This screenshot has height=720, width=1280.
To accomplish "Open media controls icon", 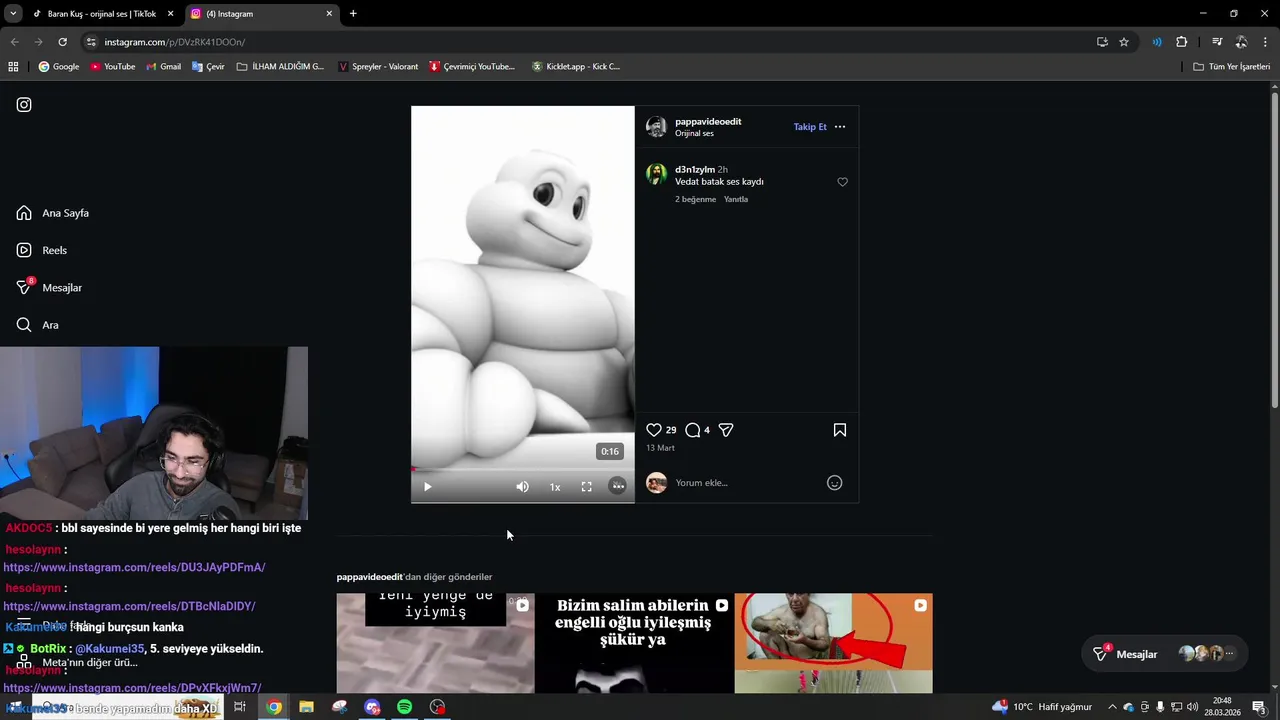I will click(1217, 42).
